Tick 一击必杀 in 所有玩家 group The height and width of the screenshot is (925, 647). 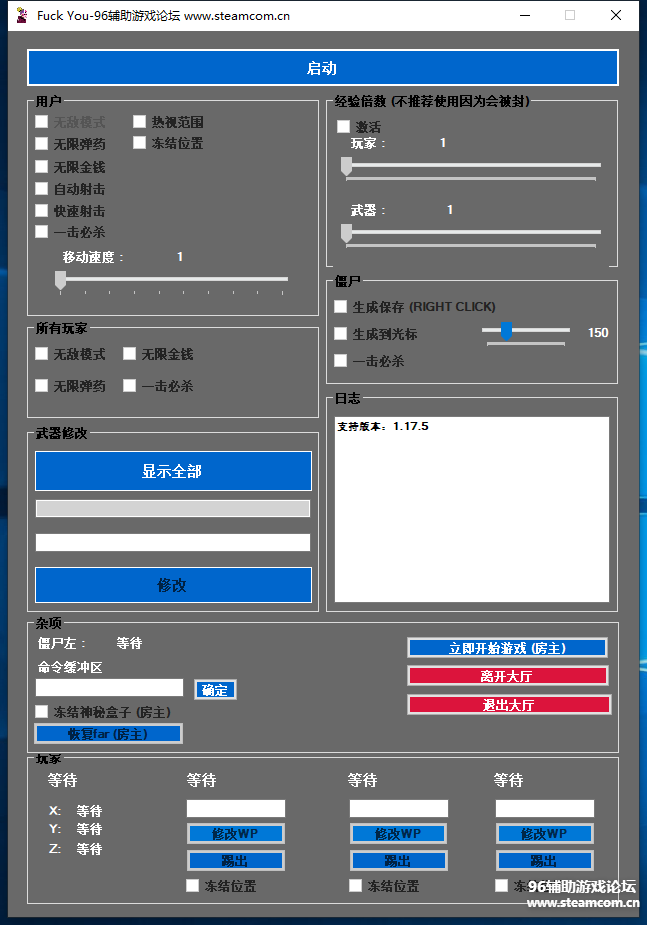coord(129,385)
